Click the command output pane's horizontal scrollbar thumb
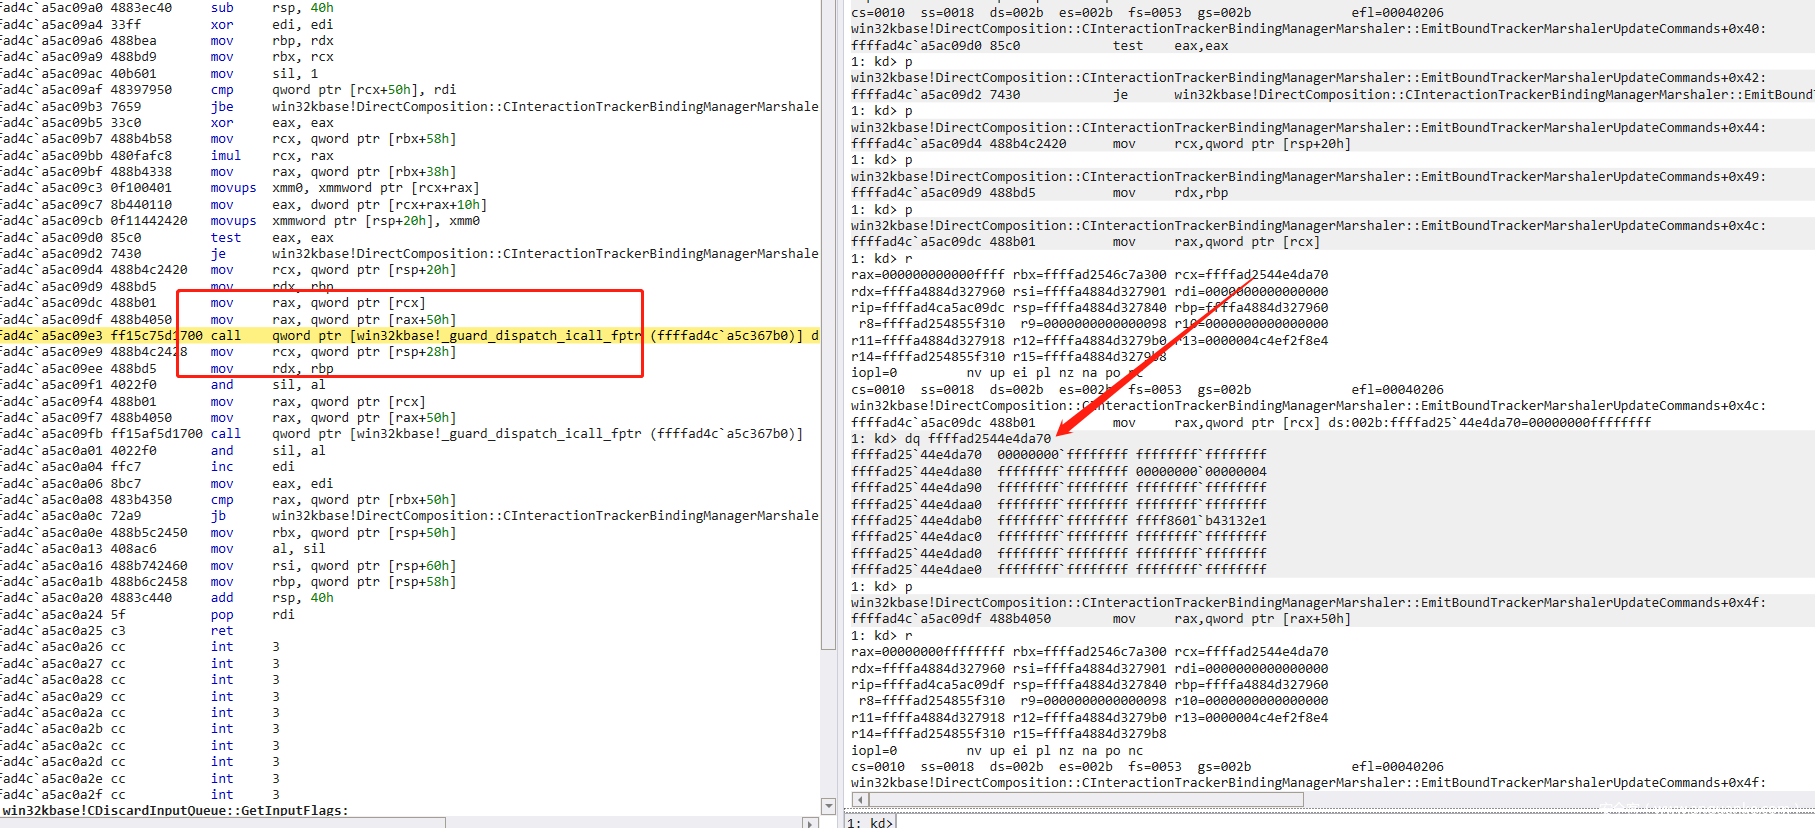1815x828 pixels. point(1086,800)
